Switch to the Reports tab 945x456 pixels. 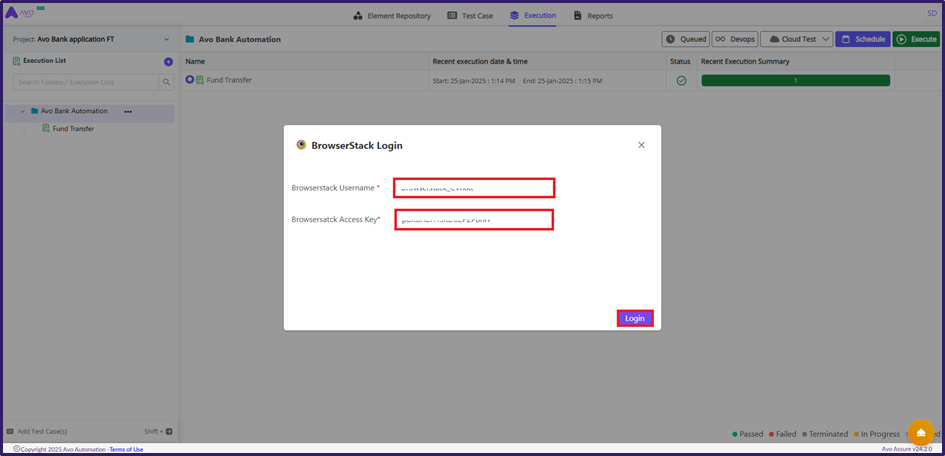point(593,16)
